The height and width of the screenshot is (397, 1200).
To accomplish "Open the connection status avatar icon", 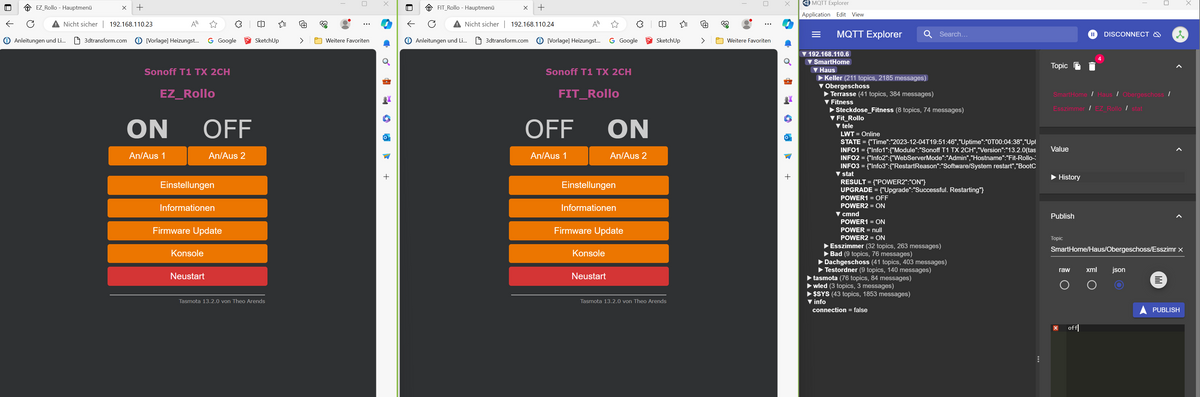I will pyautogui.click(x=1180, y=34).
